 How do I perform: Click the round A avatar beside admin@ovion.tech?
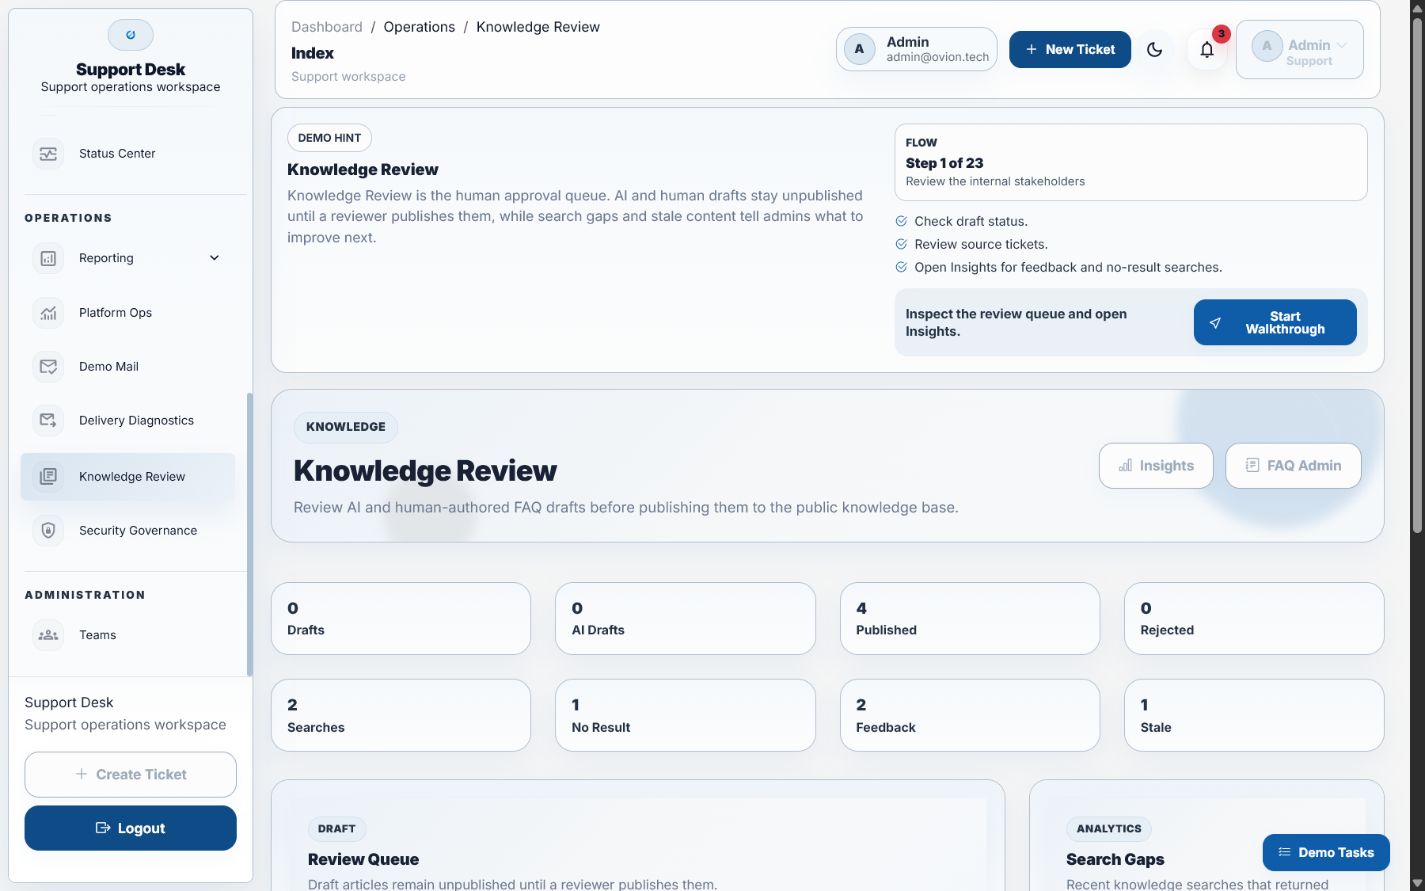point(859,49)
